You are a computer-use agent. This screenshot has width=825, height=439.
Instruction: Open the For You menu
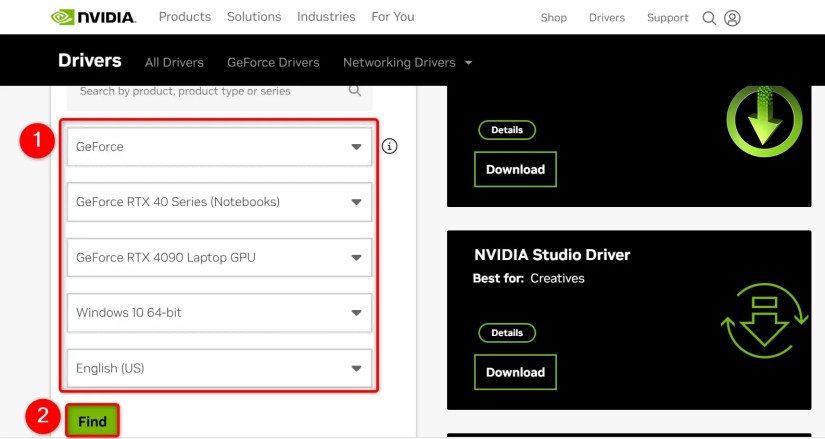click(x=393, y=17)
